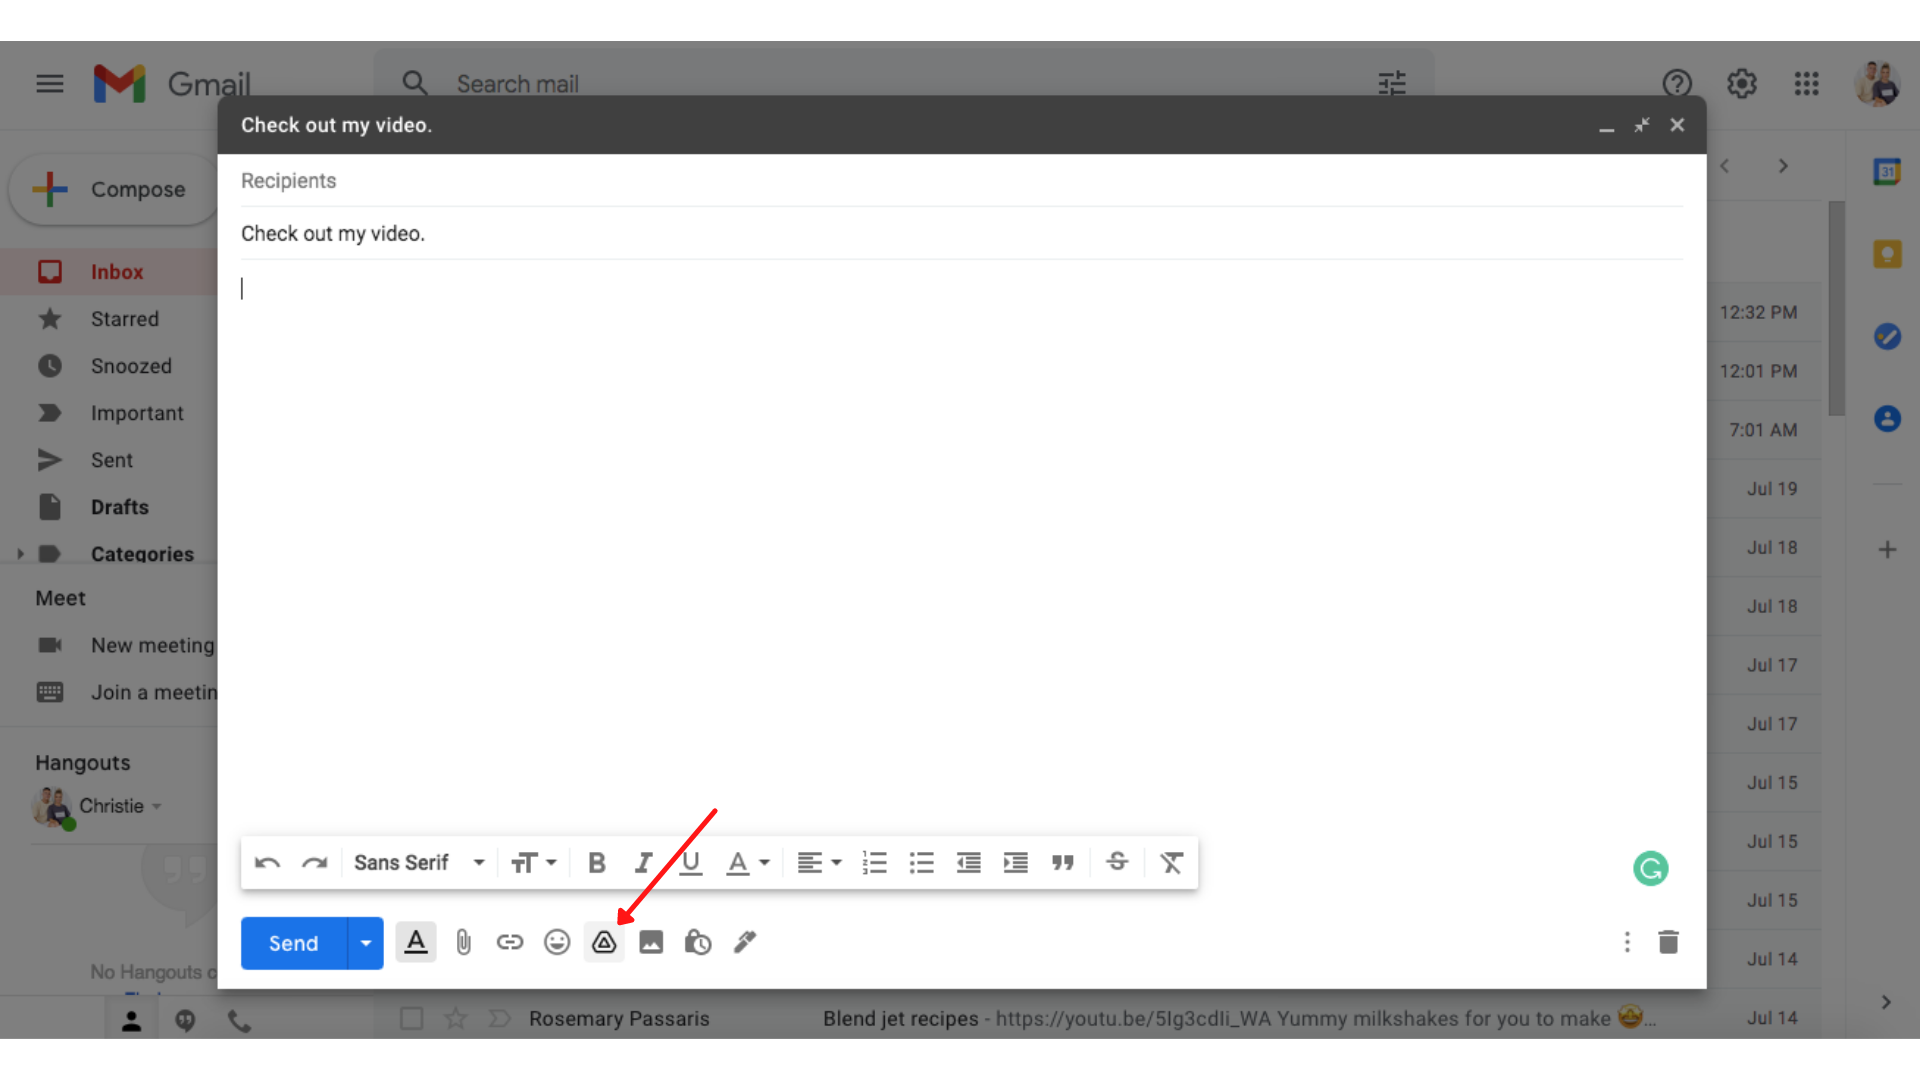Image resolution: width=1920 pixels, height=1080 pixels.
Task: Click the Insert Link icon
Action: [x=509, y=942]
